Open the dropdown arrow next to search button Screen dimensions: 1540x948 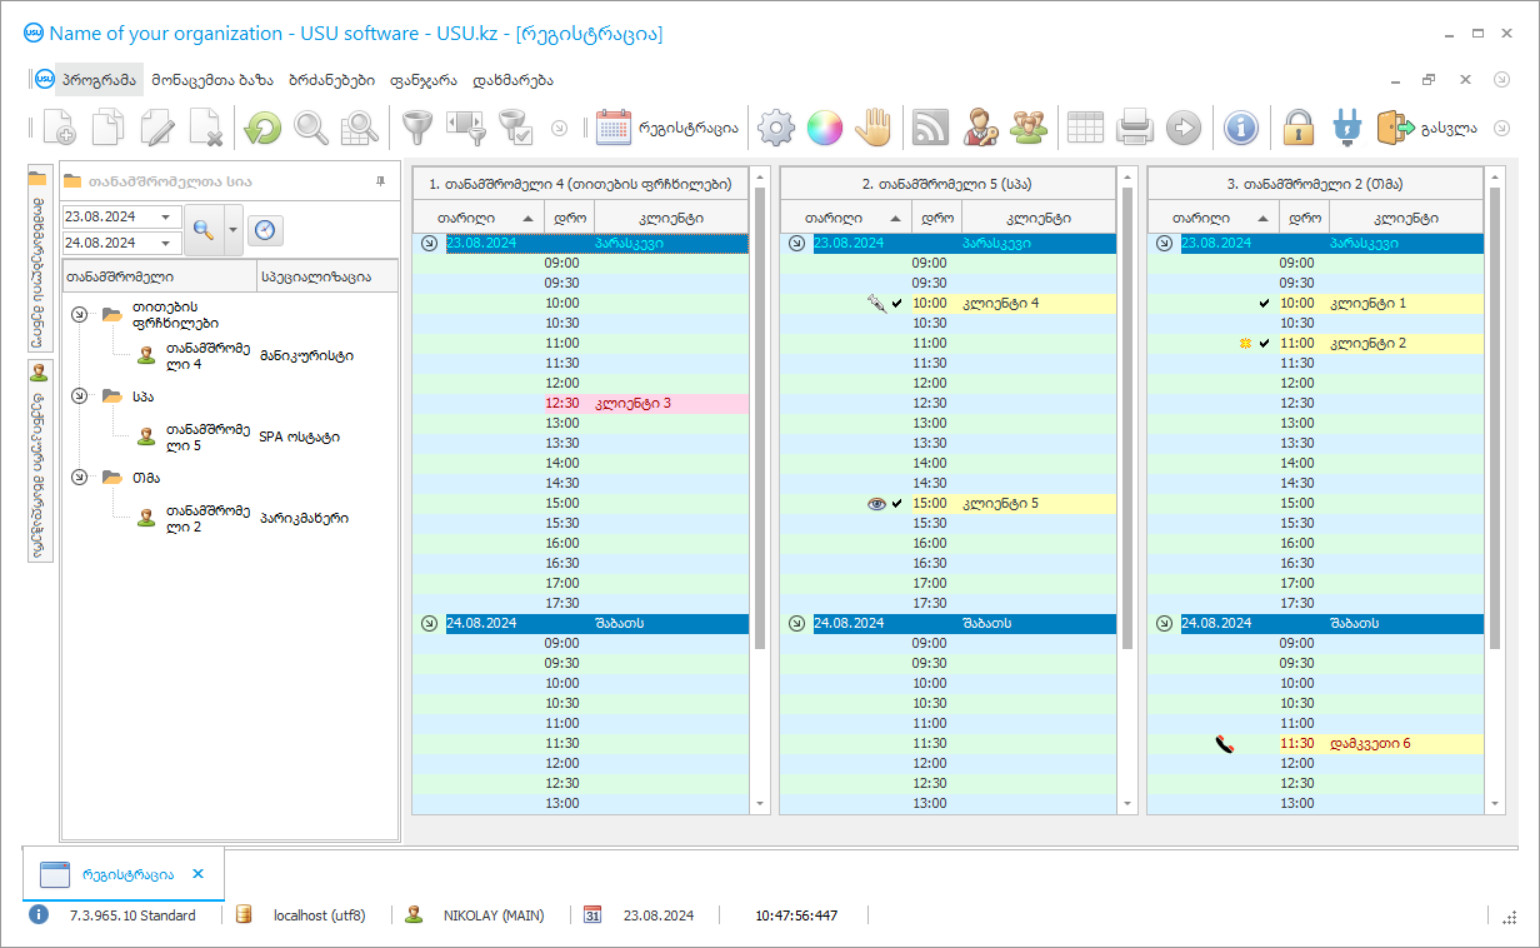tap(232, 230)
